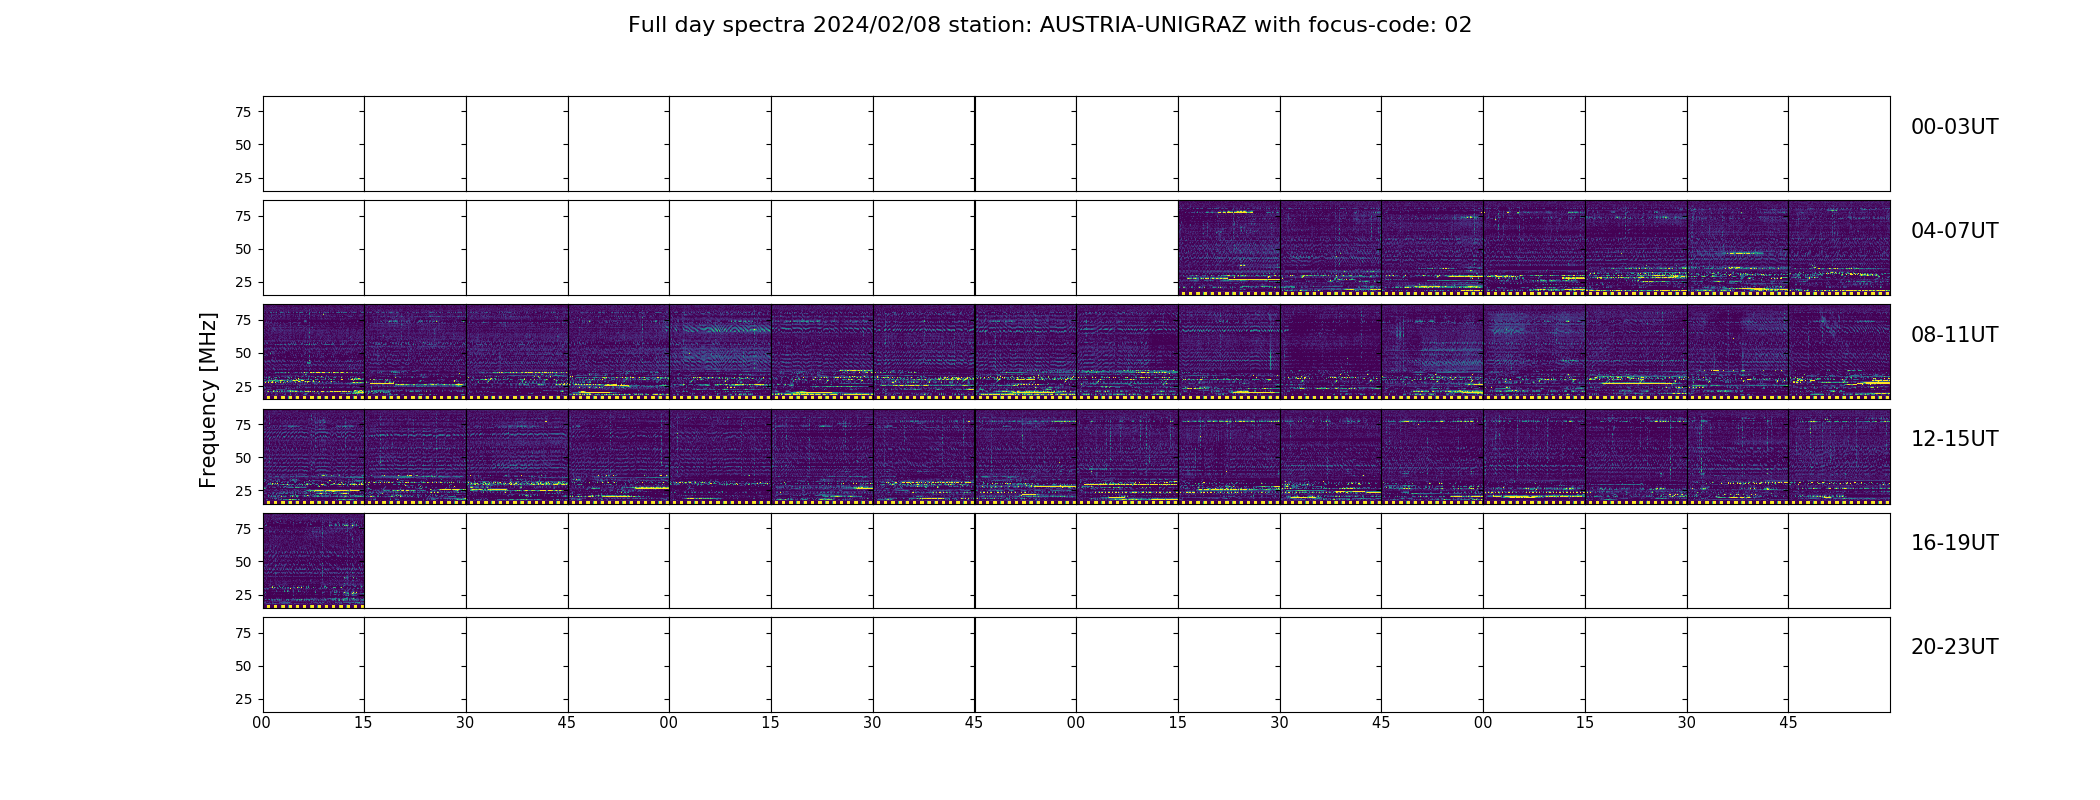Click last spectrogram segment in 04-07UT row
The image size is (2100, 800).
1839,248
